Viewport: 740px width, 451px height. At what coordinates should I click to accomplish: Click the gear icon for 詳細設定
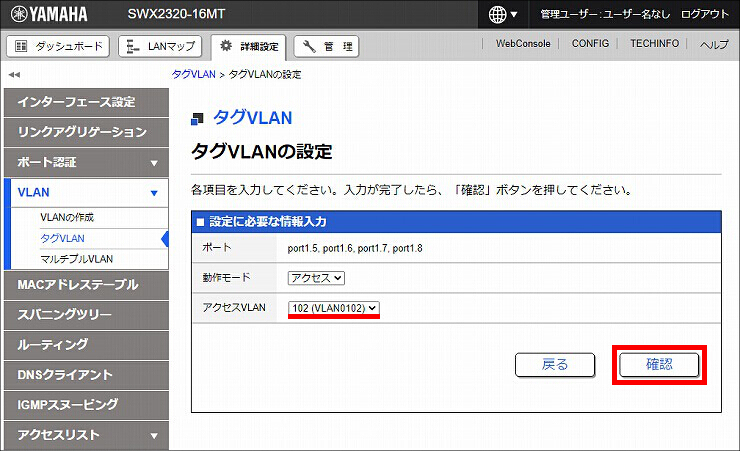pos(226,46)
